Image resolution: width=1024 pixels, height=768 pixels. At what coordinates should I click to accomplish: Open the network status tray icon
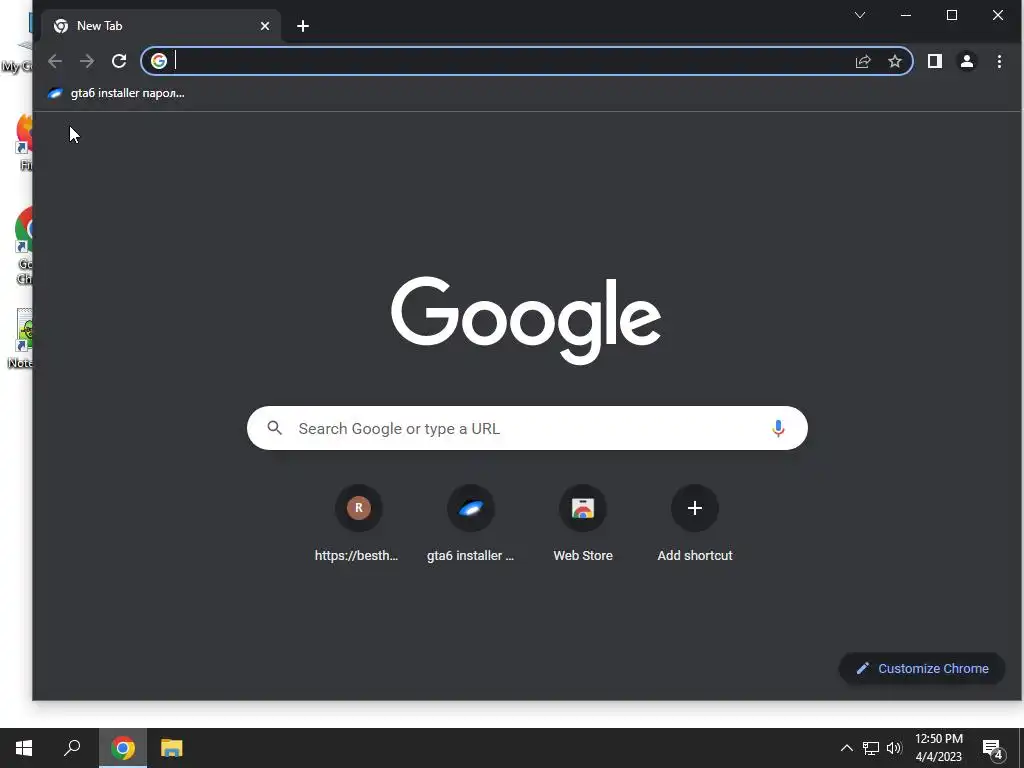pos(871,748)
